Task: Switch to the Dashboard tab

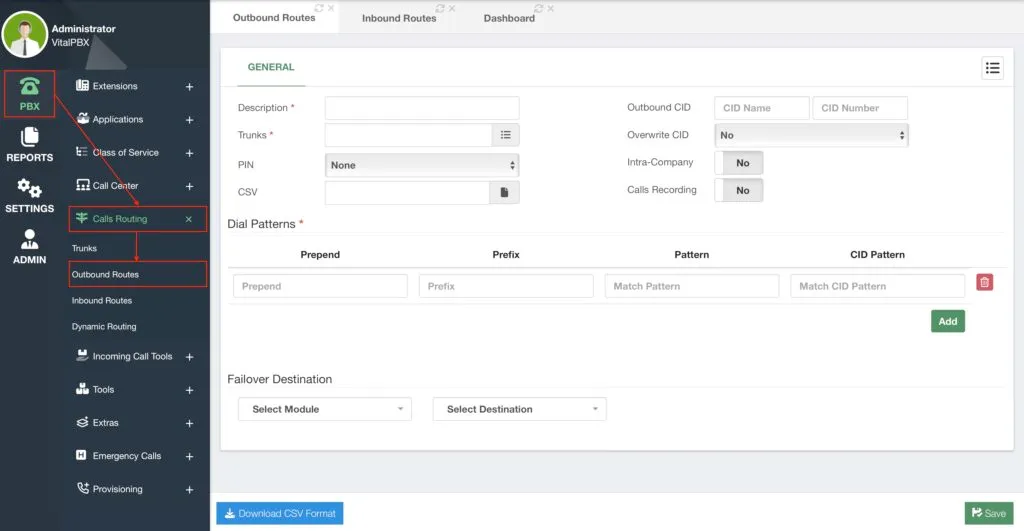Action: point(509,18)
